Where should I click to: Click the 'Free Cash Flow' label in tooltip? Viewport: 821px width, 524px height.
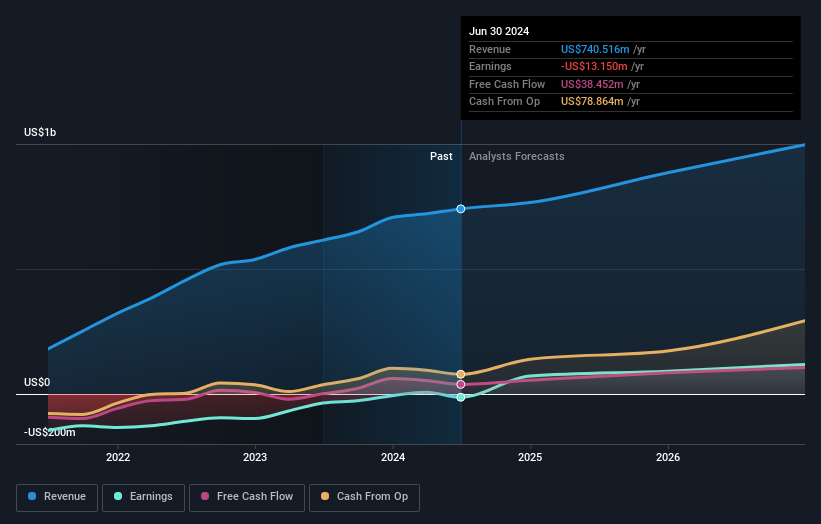point(507,84)
